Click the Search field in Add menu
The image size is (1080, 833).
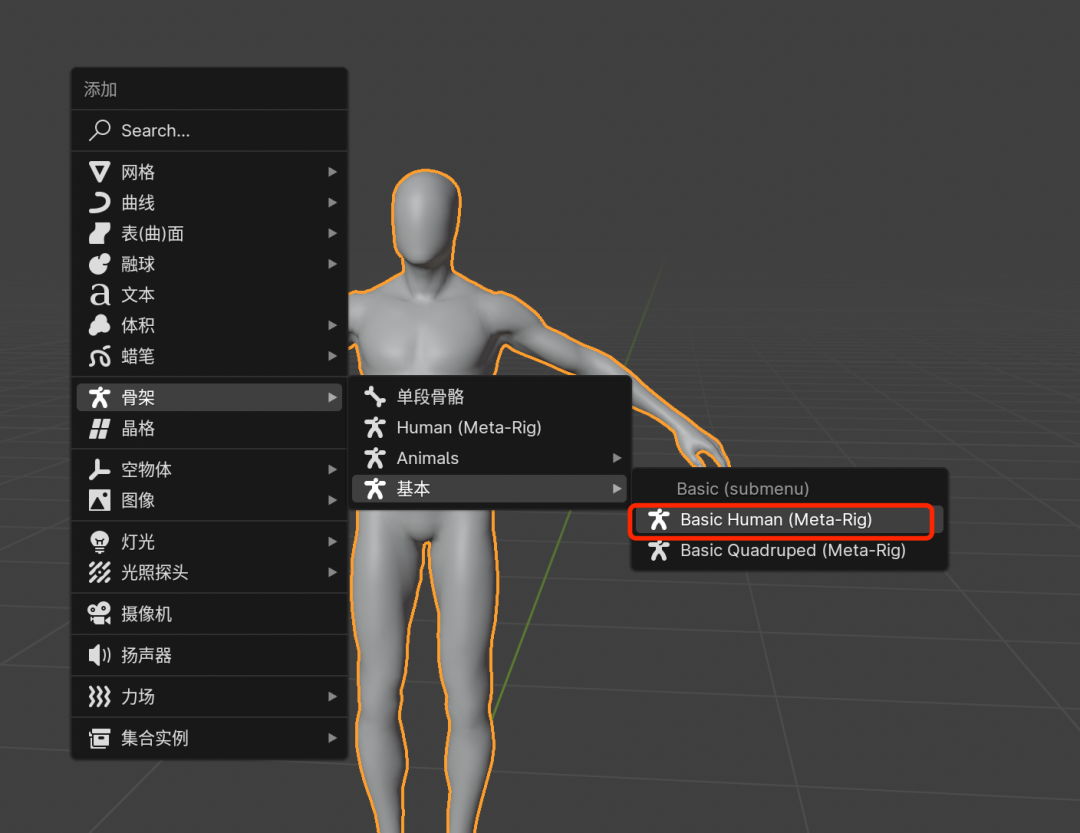[209, 130]
